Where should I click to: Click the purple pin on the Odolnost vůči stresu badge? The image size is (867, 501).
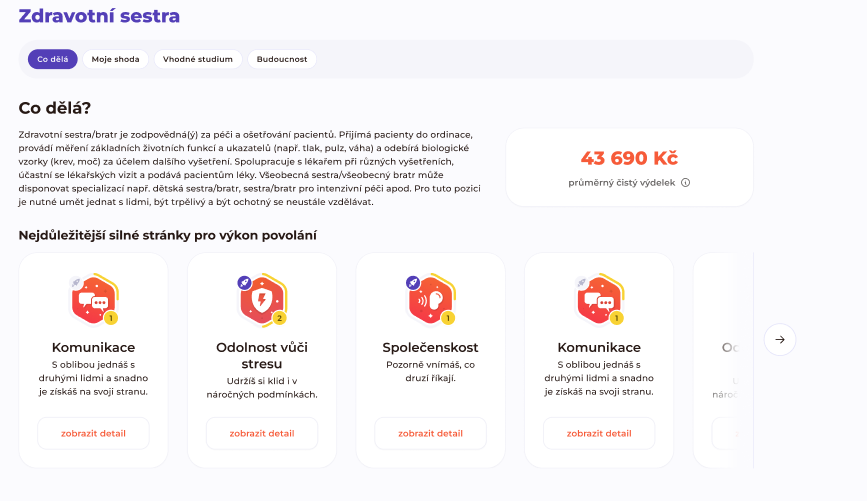(244, 284)
